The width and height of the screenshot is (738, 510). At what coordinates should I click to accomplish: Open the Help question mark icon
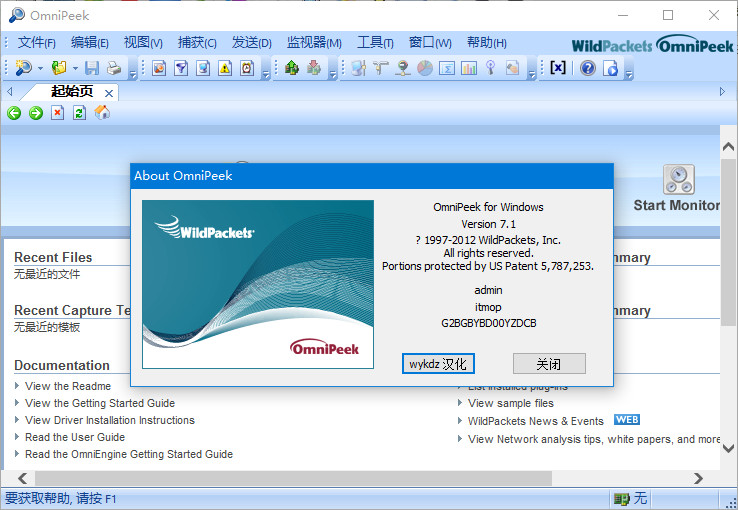tap(587, 68)
